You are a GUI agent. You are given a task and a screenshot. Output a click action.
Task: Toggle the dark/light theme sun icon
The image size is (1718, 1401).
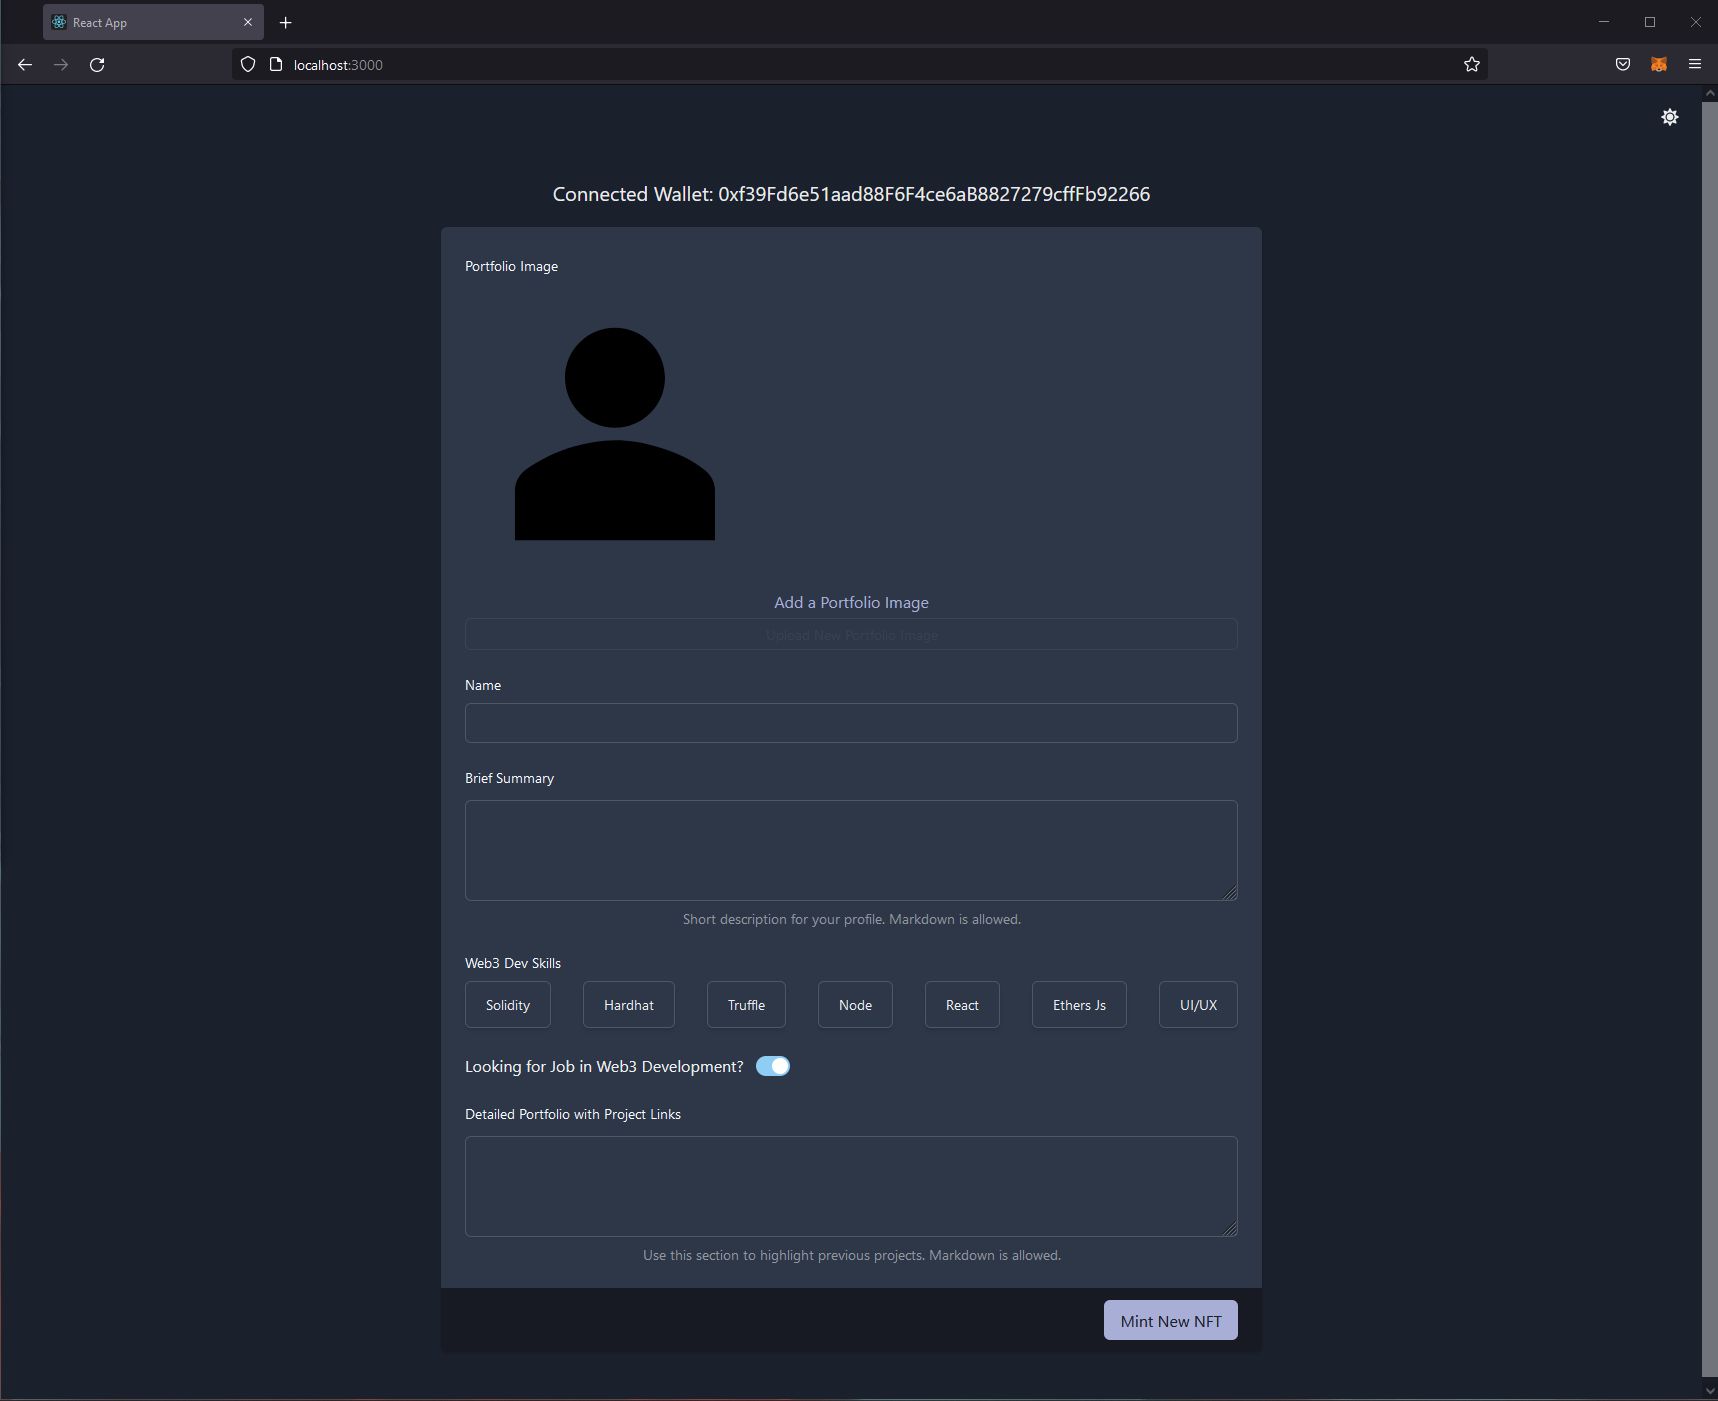[1669, 117]
